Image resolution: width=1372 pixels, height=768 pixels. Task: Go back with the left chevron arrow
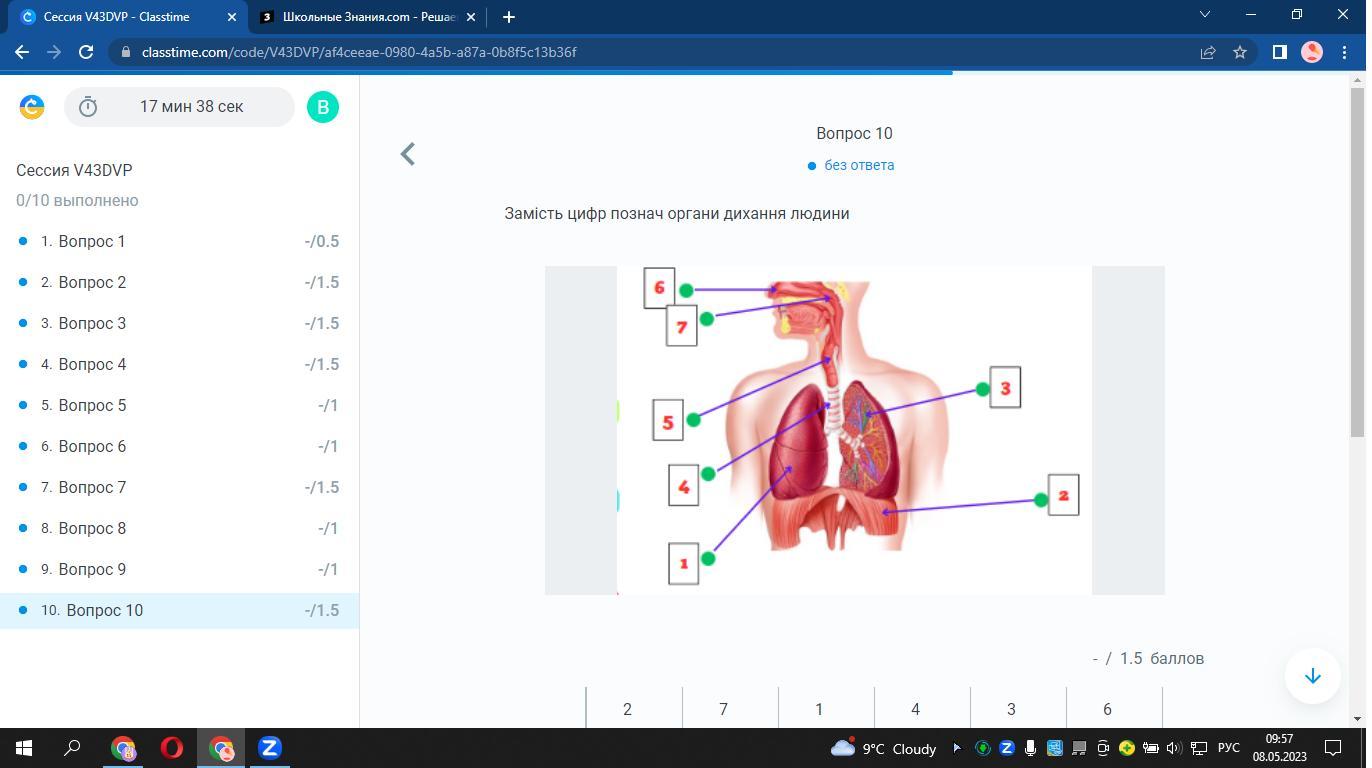coord(408,154)
